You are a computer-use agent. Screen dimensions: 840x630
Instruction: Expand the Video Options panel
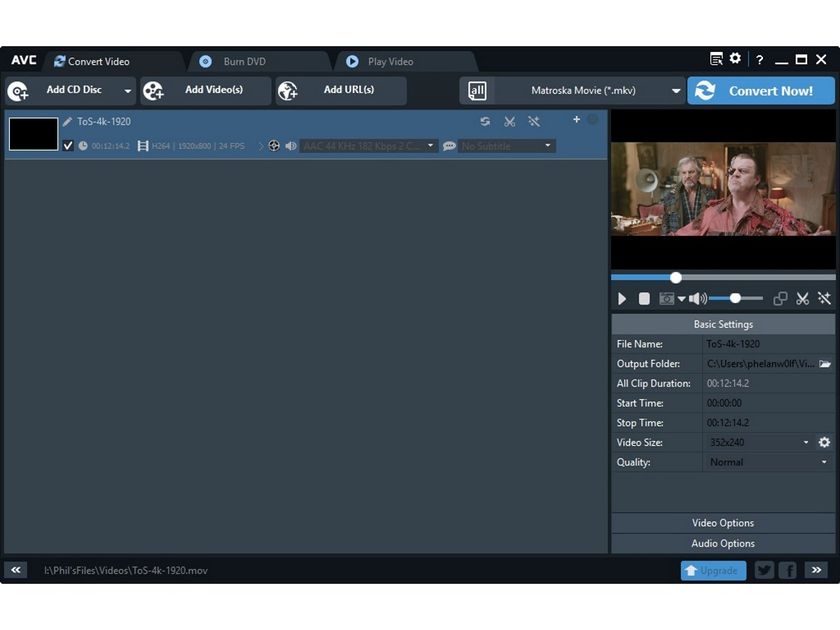click(x=722, y=523)
